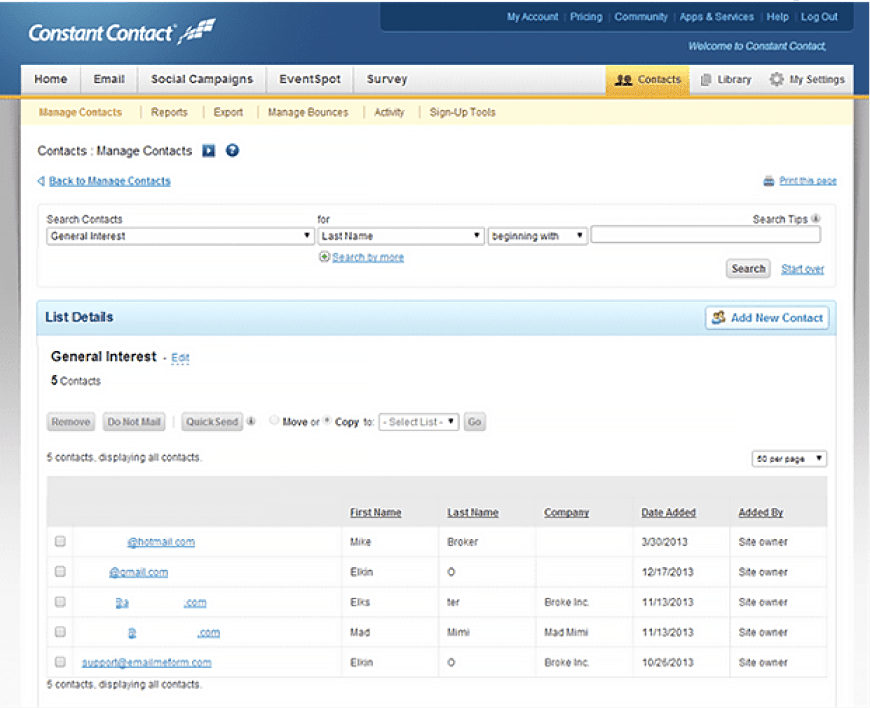Tick the checkbox for support@emailmeform.com
Viewport: 870px width, 708px height.
[x=60, y=662]
